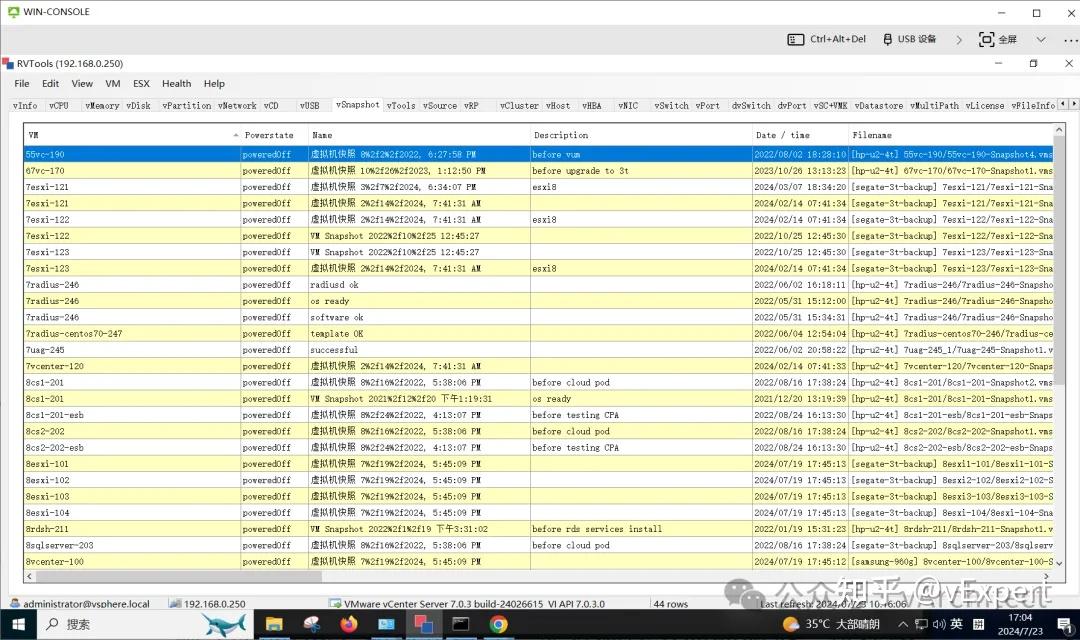Open the USB 设备 menu
The width and height of the screenshot is (1080, 640).
[909, 39]
